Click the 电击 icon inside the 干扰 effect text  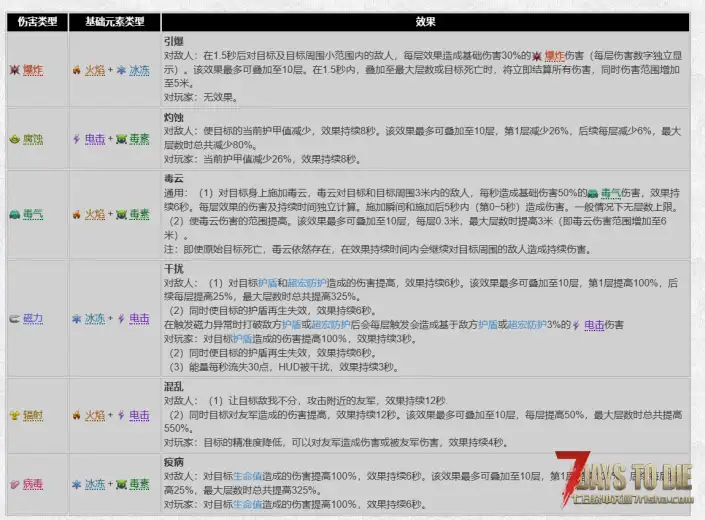[x=576, y=325]
